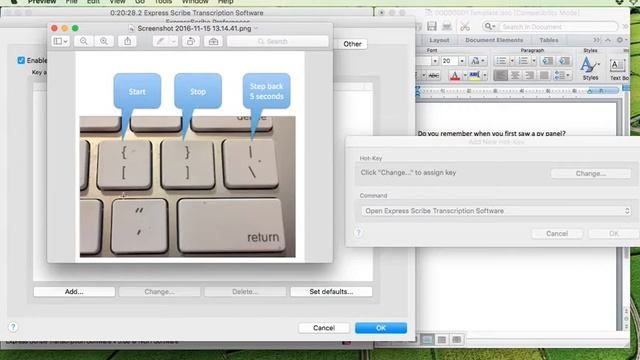640x360 pixels.
Task: Open the Document Elements ribbon tab
Action: (494, 40)
